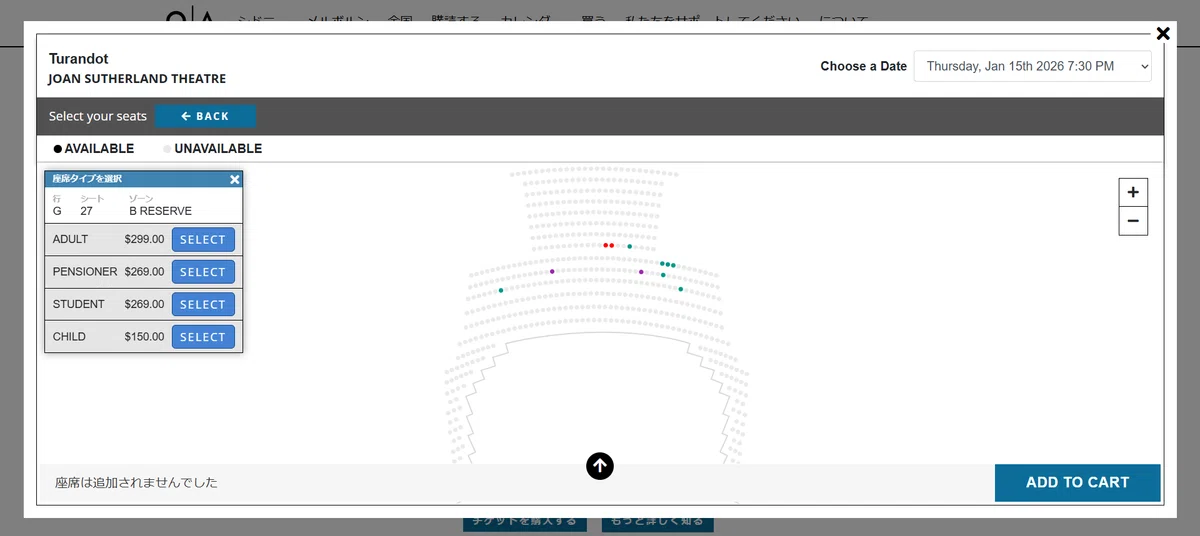Go back with the BACK button
This screenshot has width=1200, height=536.
[205, 116]
